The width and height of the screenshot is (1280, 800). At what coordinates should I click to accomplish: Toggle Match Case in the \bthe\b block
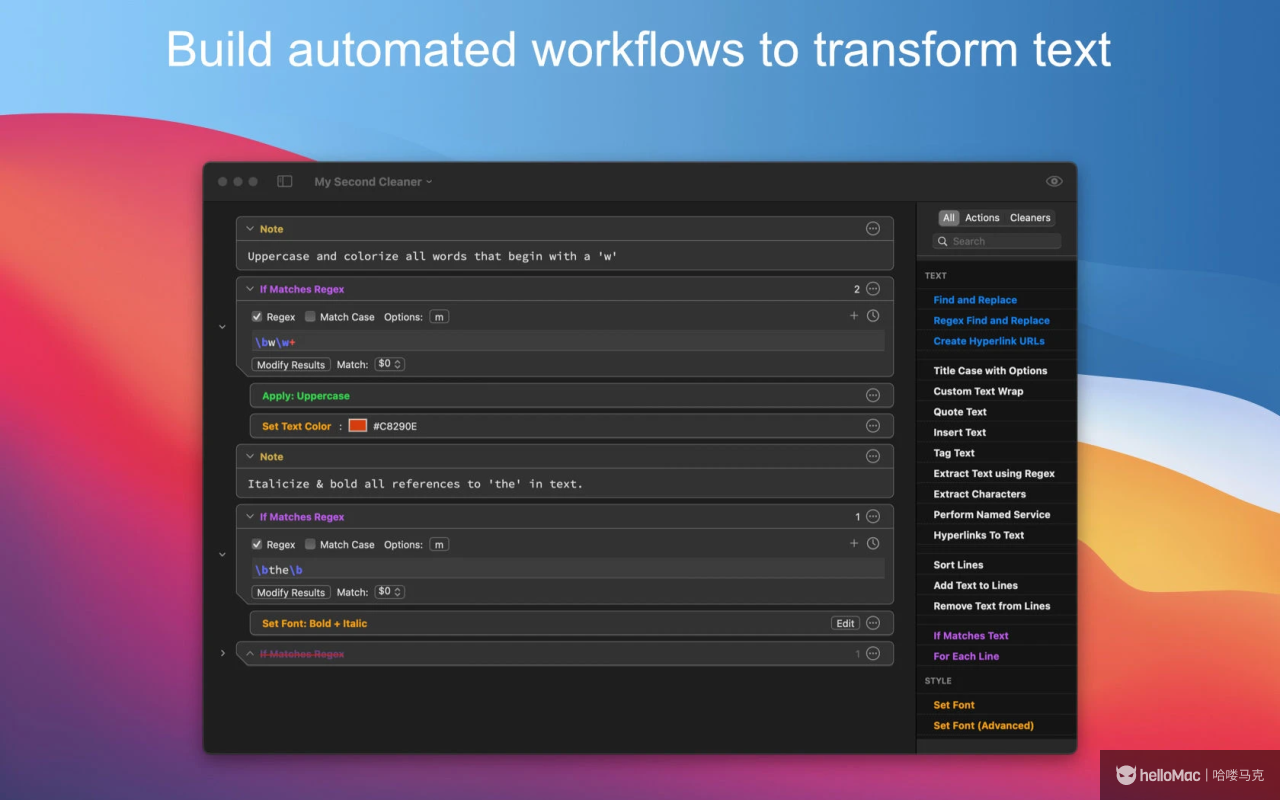click(x=310, y=544)
